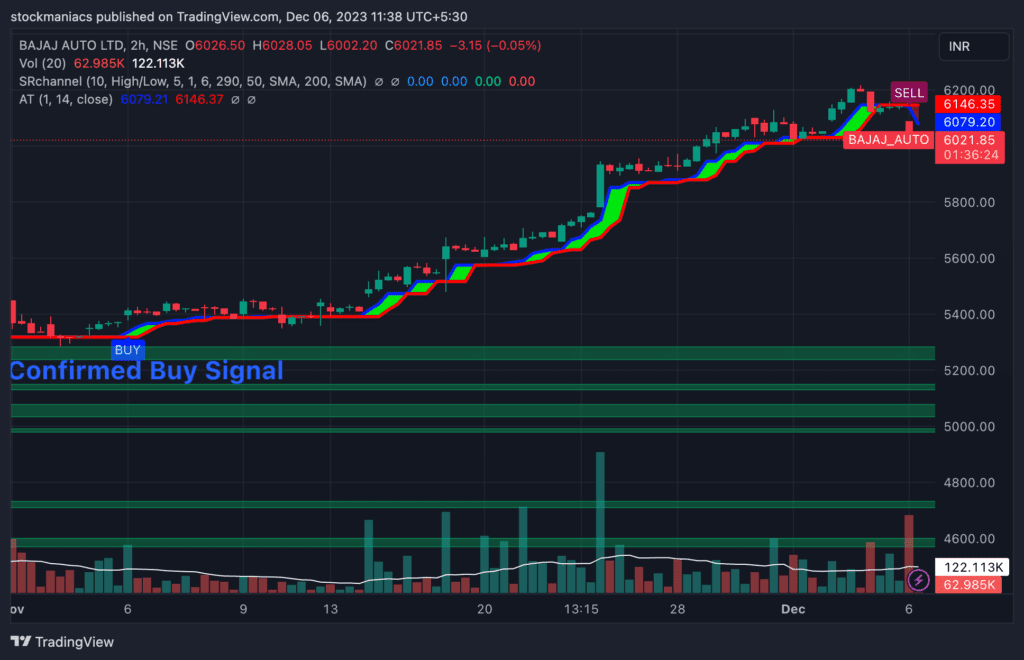Click the BAJAJ AUTO LTD symbol title

[72, 46]
